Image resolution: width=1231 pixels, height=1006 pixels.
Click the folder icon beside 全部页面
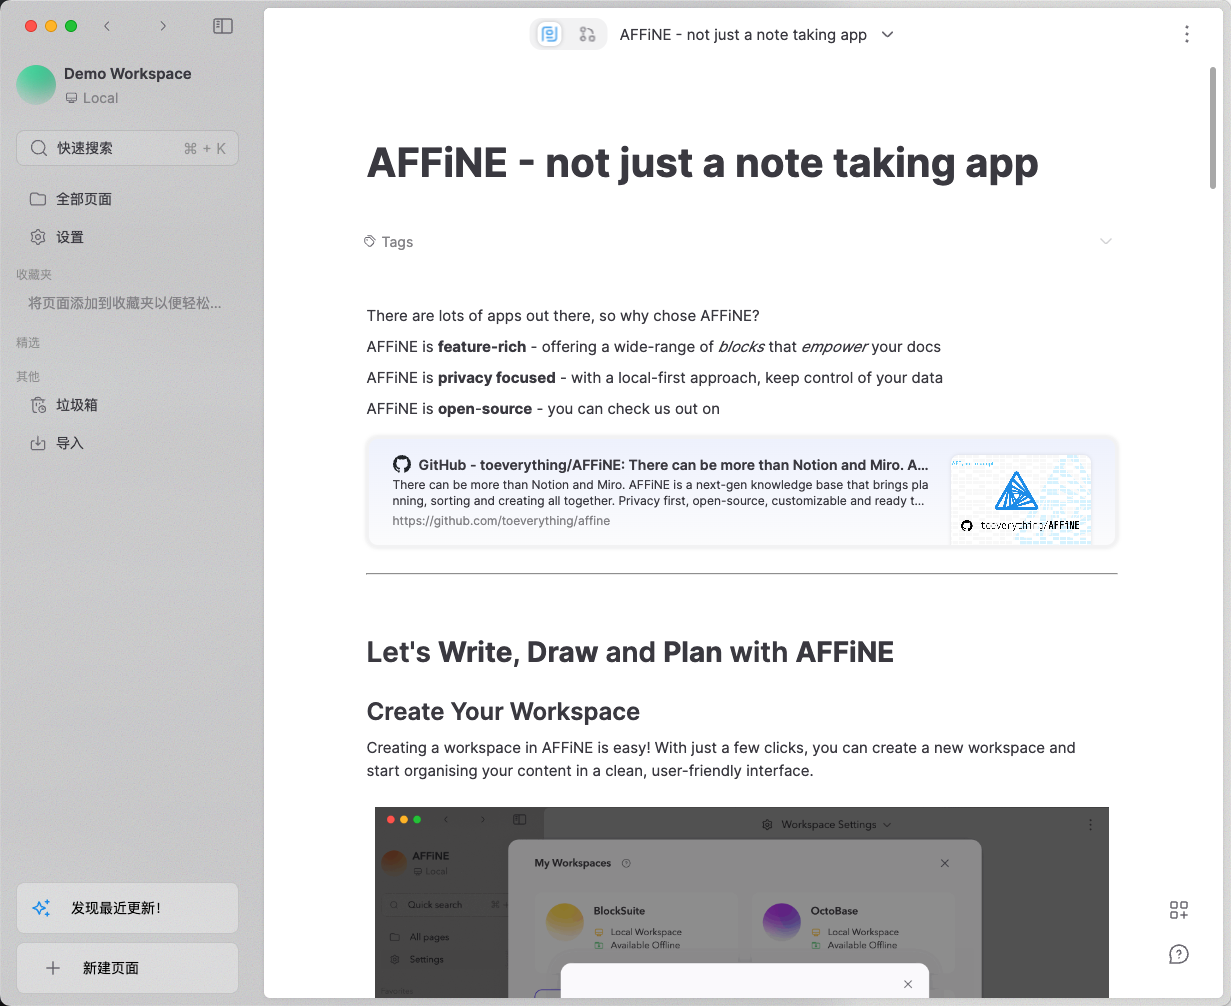(38, 199)
